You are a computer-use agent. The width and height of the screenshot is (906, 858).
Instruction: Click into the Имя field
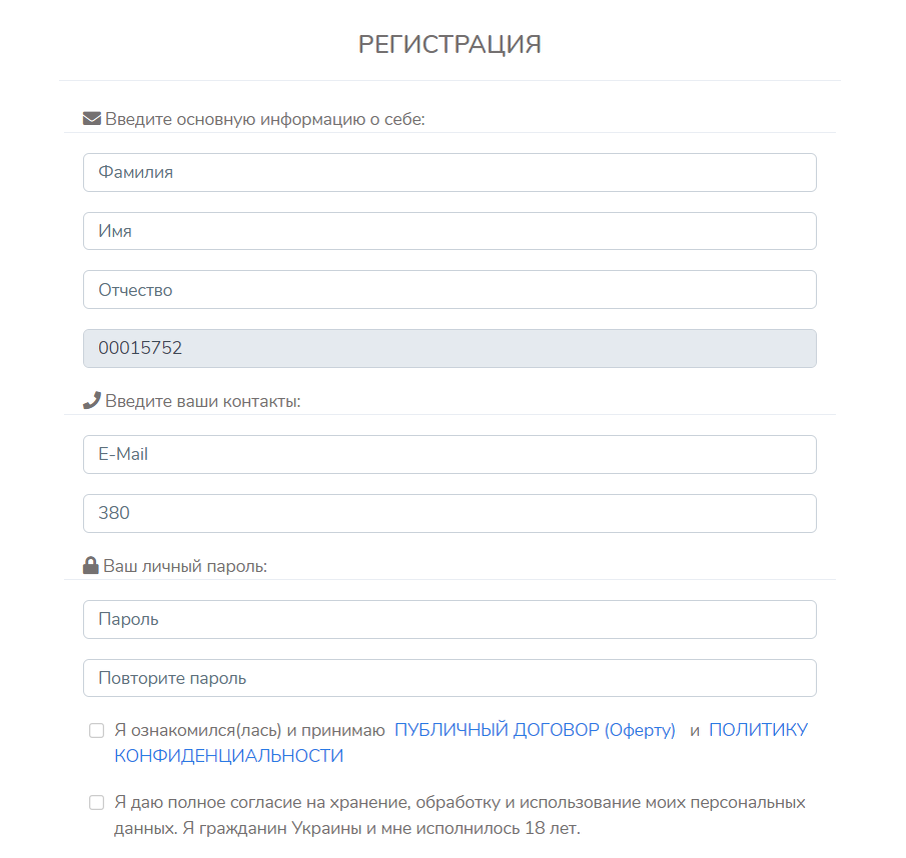[449, 231]
